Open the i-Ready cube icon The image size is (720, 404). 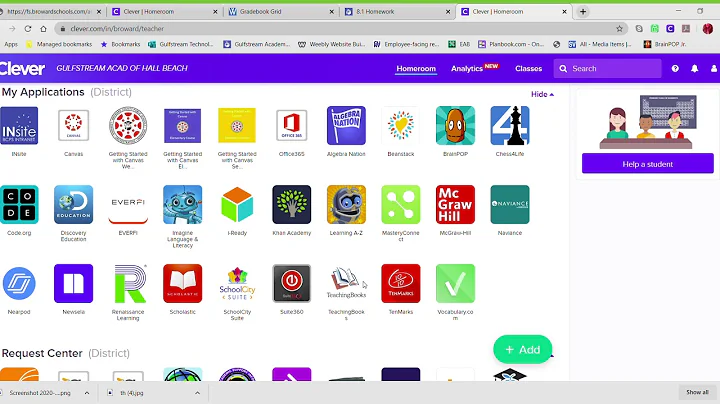[x=237, y=204]
